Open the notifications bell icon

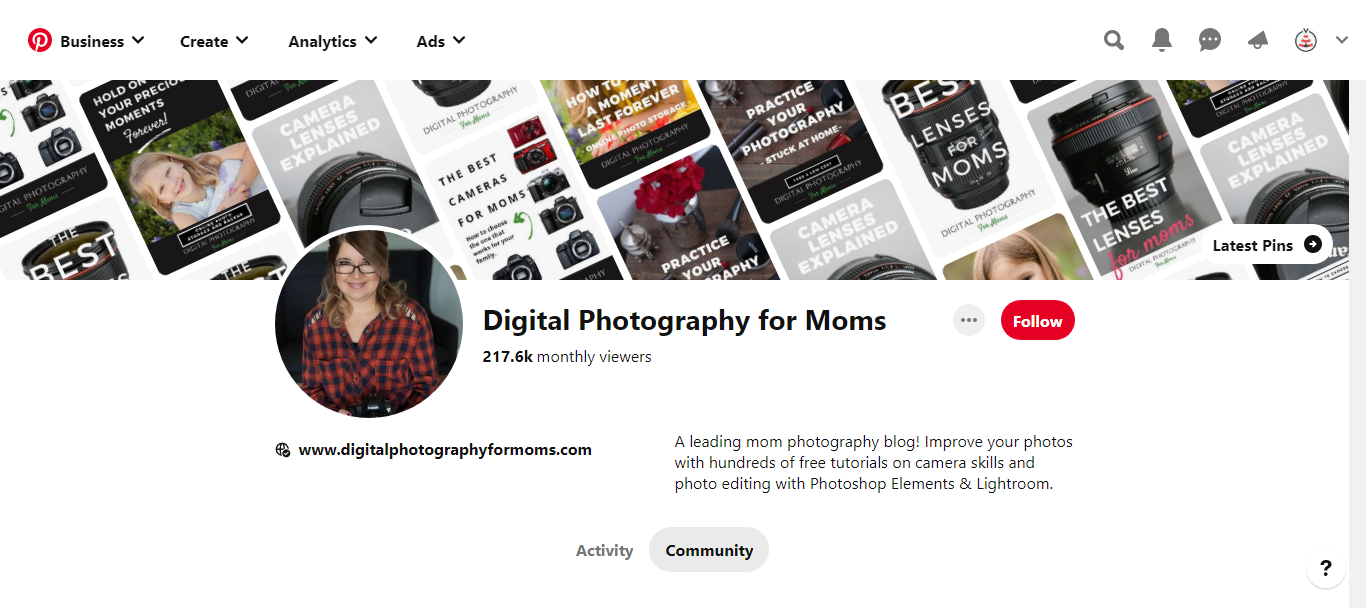click(x=1161, y=41)
